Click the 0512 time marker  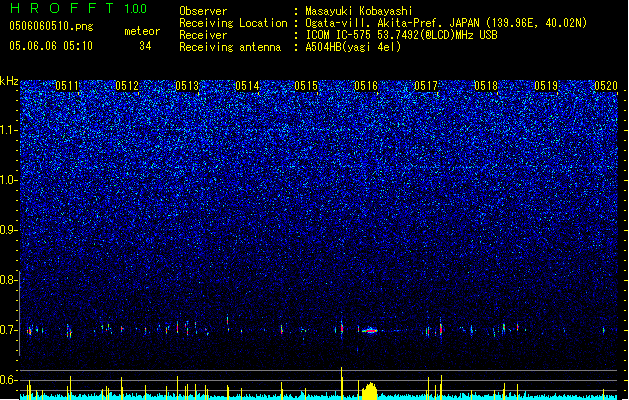tap(127, 86)
